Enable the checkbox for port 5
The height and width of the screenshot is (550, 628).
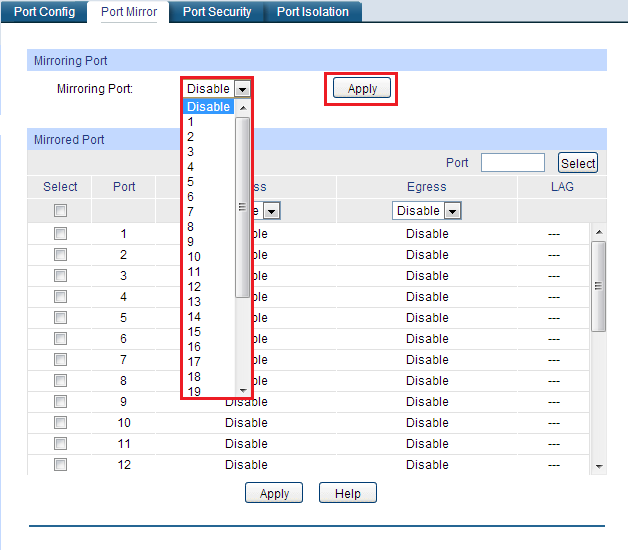tap(60, 318)
